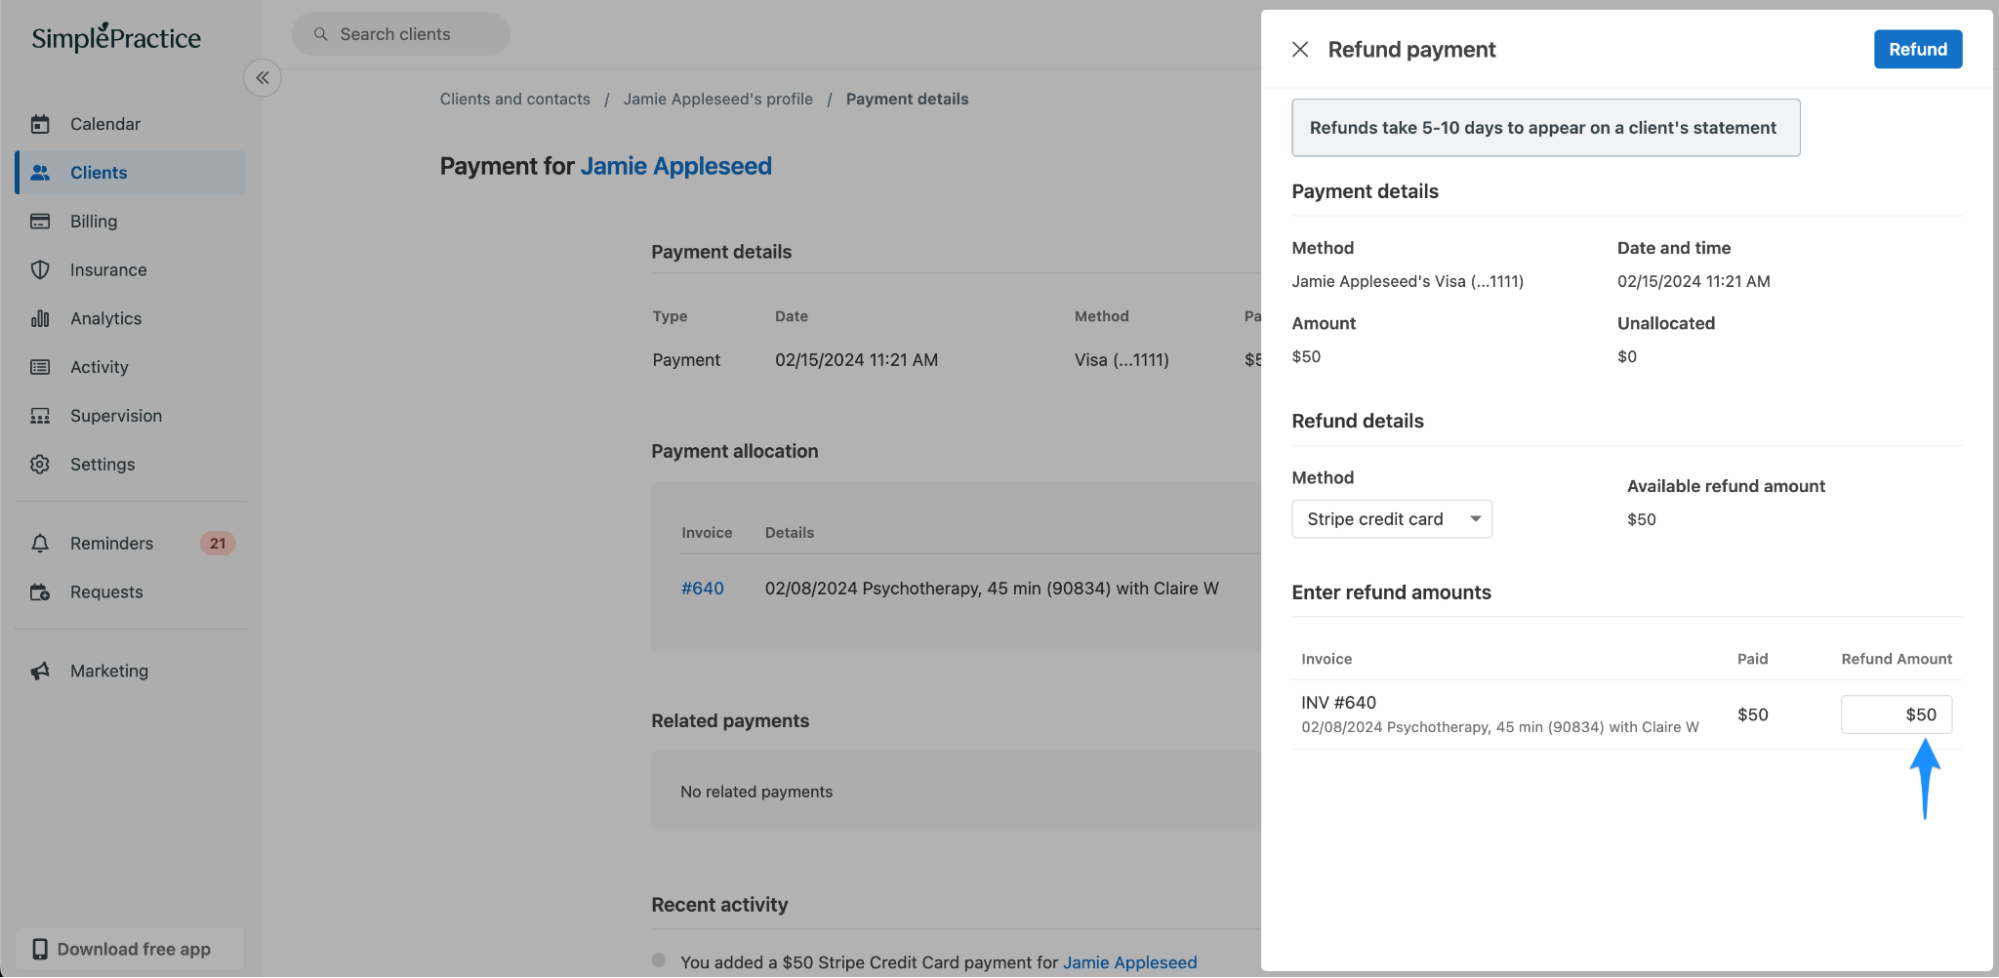Open Jamie Appleseed's profile breadcrumb
This screenshot has width=1999, height=978.
click(718, 99)
